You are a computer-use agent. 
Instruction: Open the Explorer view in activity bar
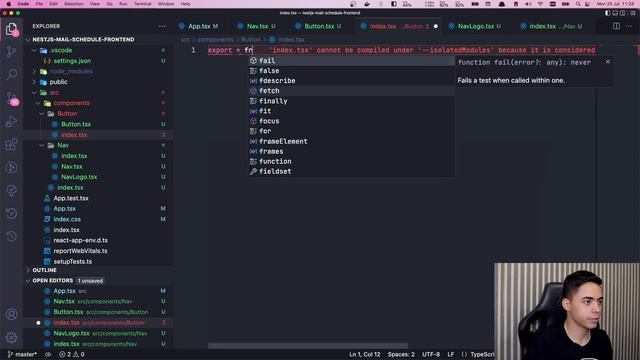(x=11, y=29)
